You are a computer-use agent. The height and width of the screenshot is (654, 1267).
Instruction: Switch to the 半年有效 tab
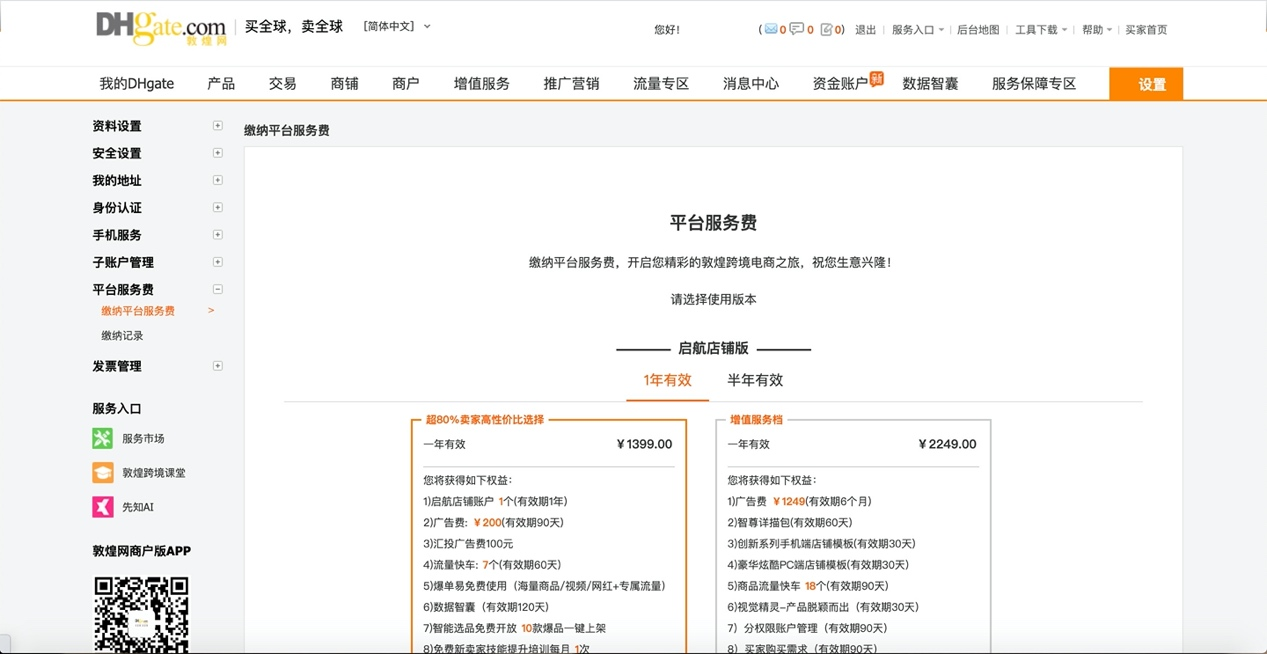click(x=755, y=380)
